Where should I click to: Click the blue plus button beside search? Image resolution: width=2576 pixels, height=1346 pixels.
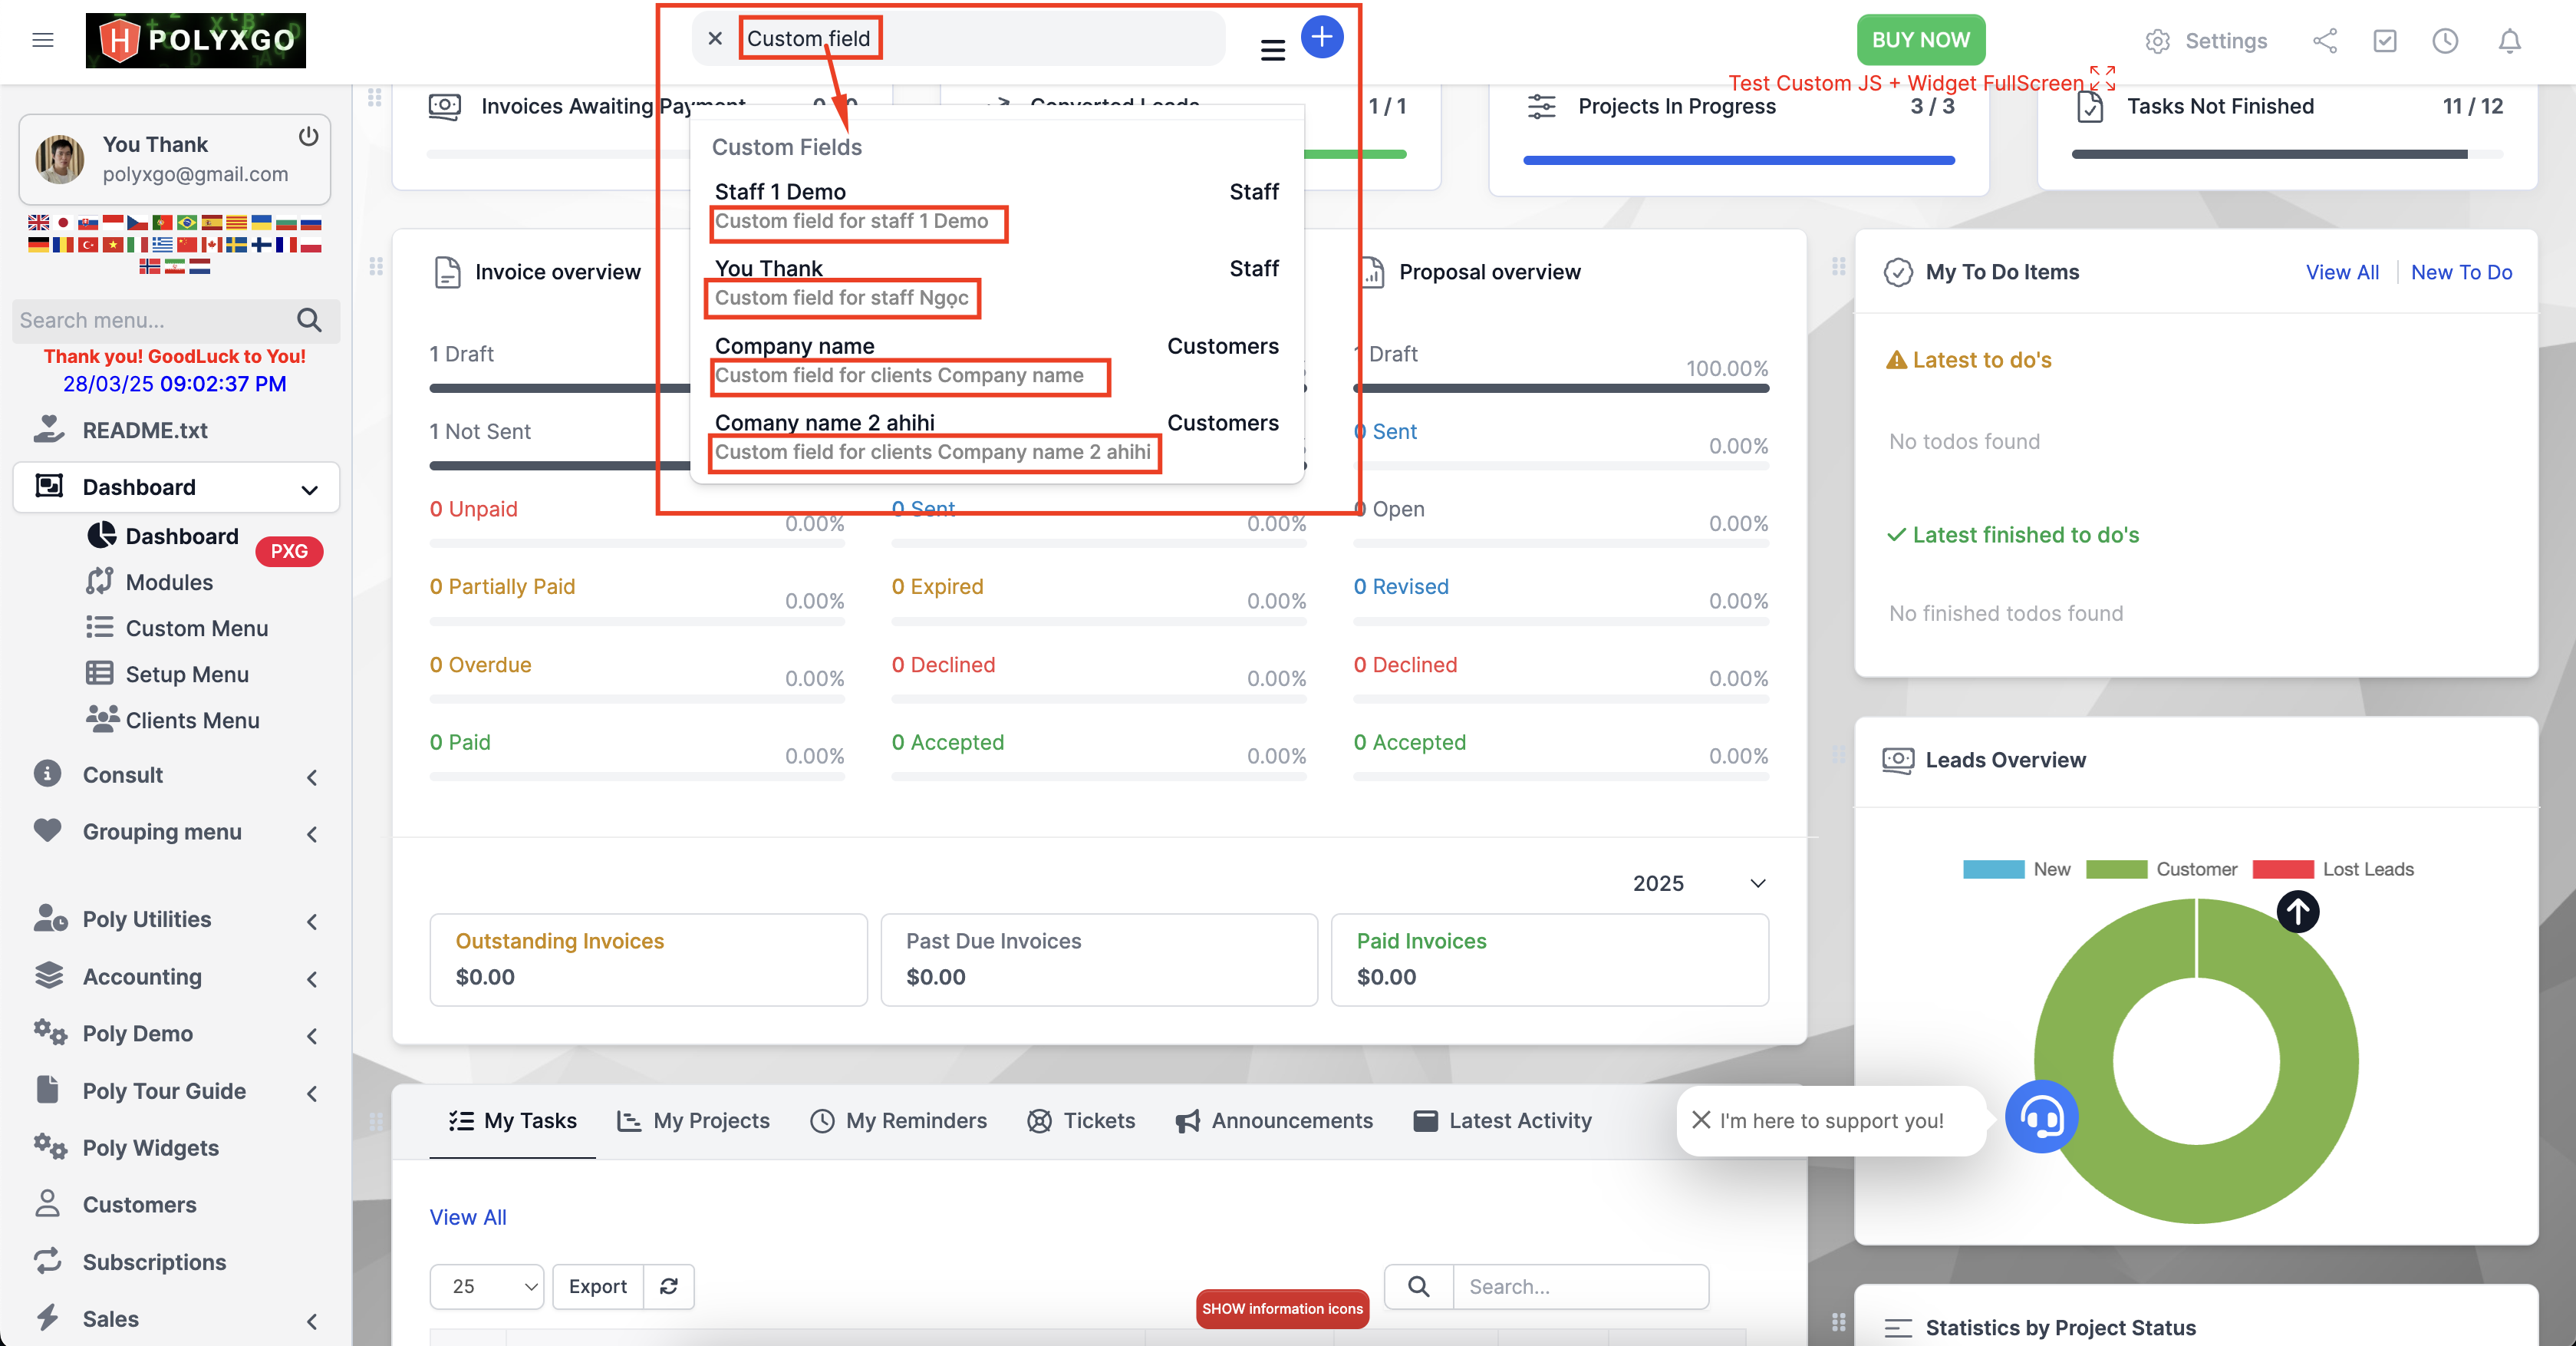click(1322, 37)
